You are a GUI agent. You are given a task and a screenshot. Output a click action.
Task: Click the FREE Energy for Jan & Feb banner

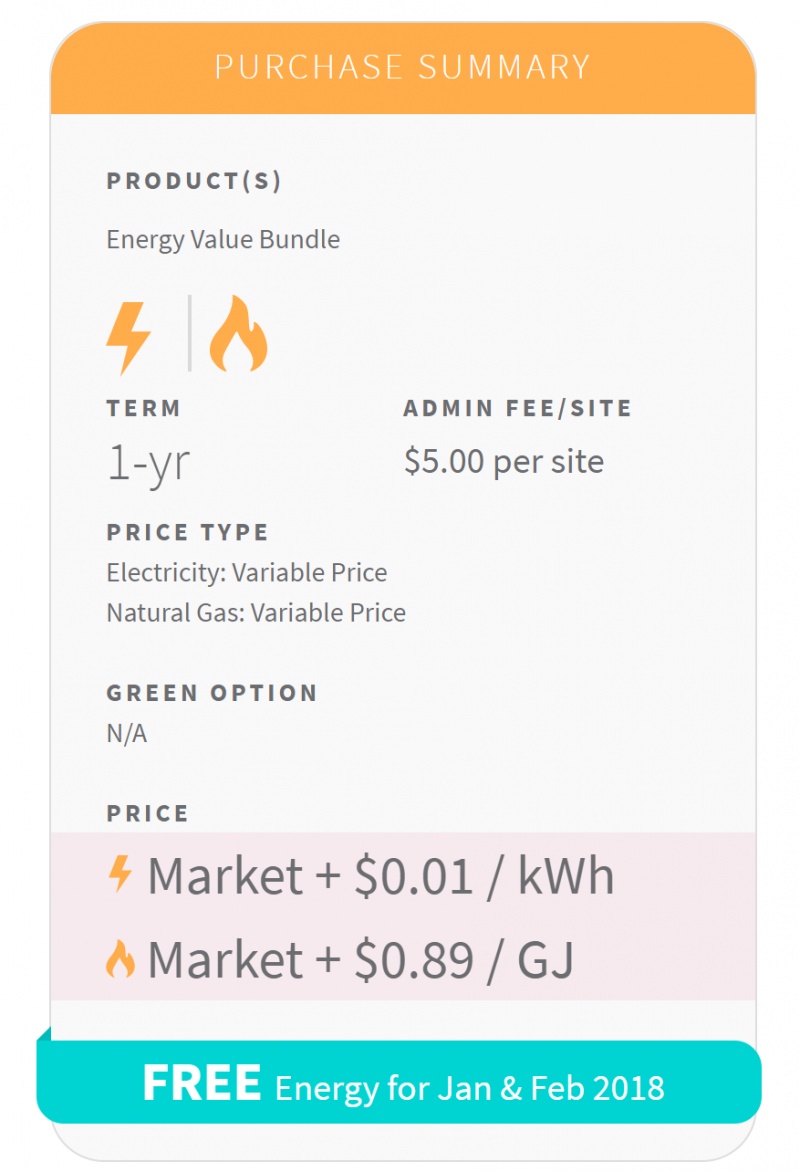(x=402, y=1085)
